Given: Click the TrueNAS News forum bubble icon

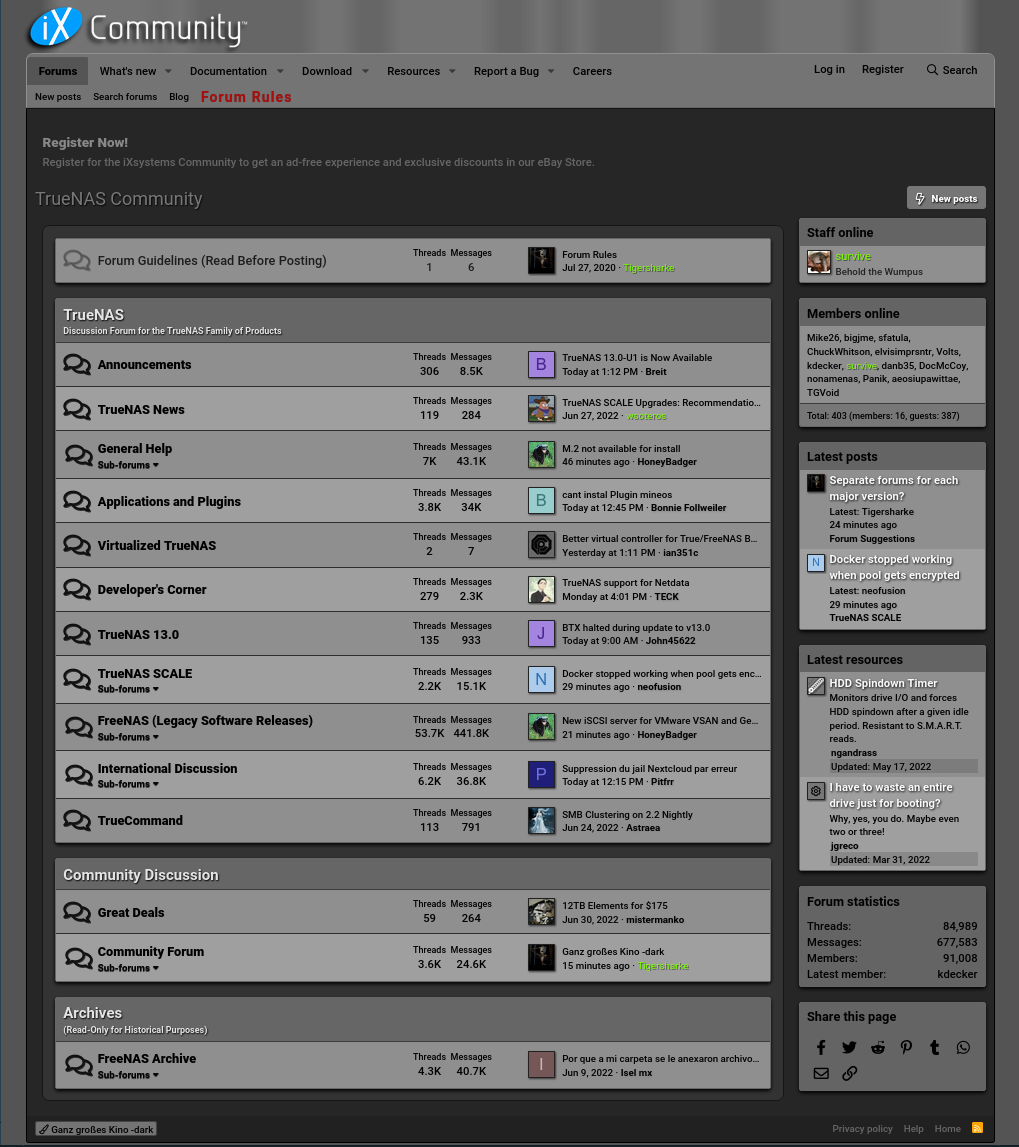Looking at the screenshot, I should 77,409.
